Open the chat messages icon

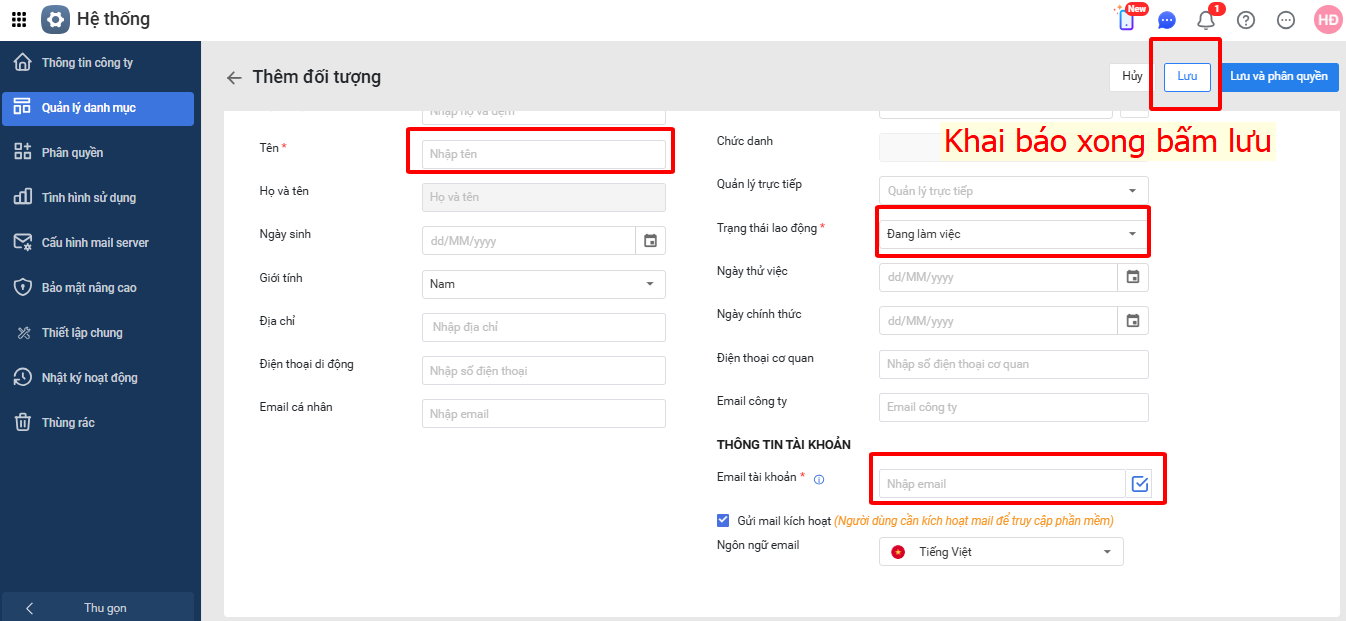point(1167,20)
